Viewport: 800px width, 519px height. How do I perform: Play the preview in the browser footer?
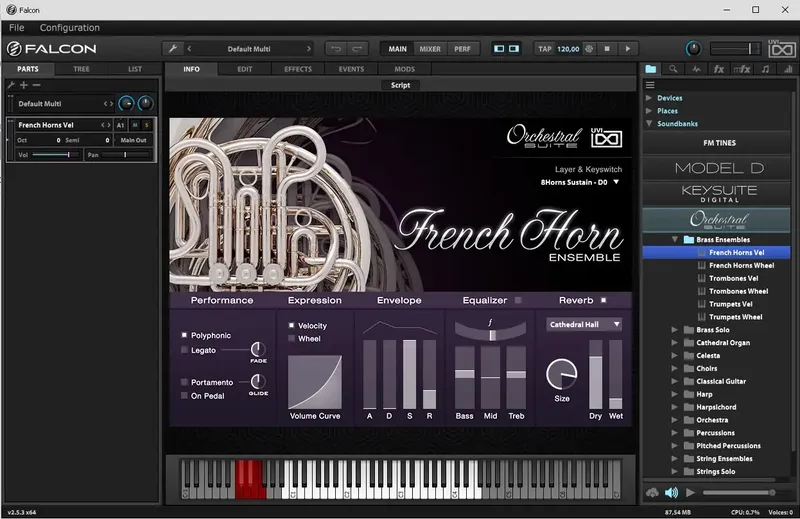click(x=690, y=492)
